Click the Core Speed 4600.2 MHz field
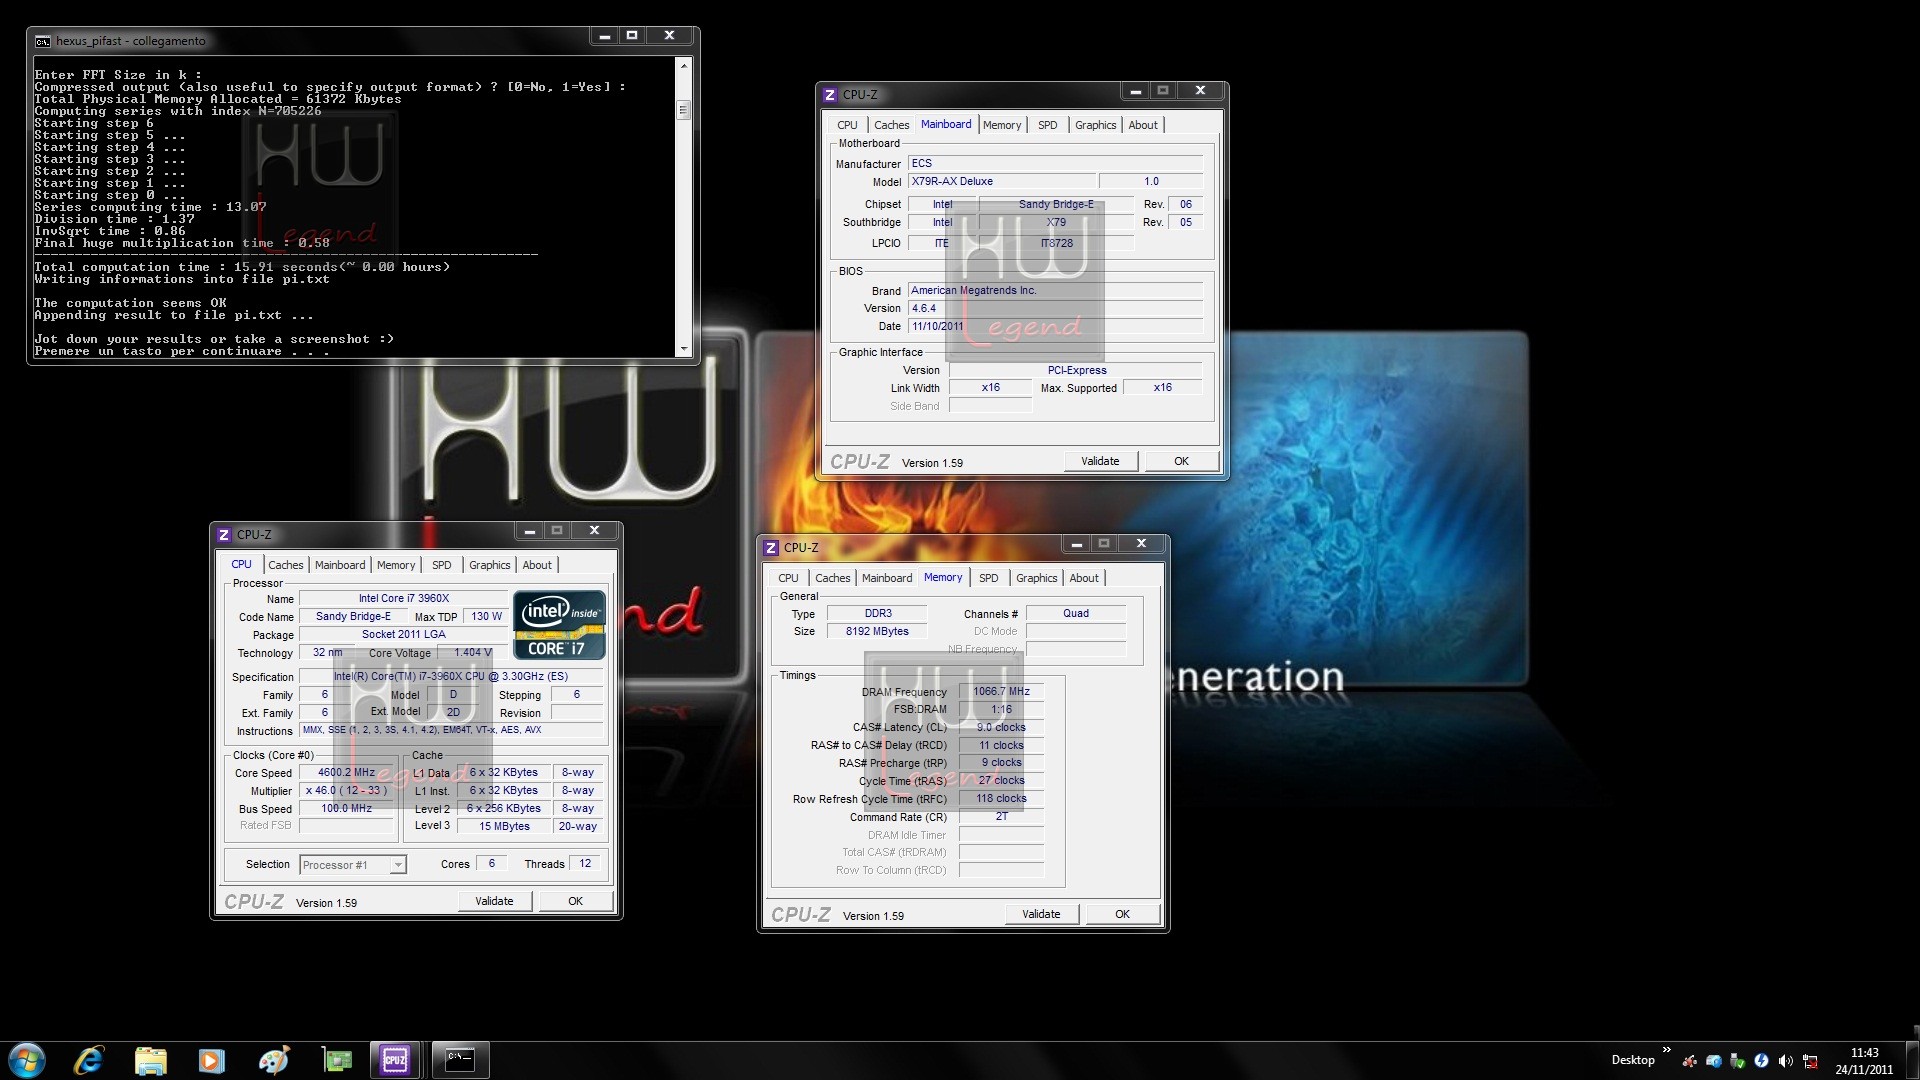 click(x=346, y=773)
